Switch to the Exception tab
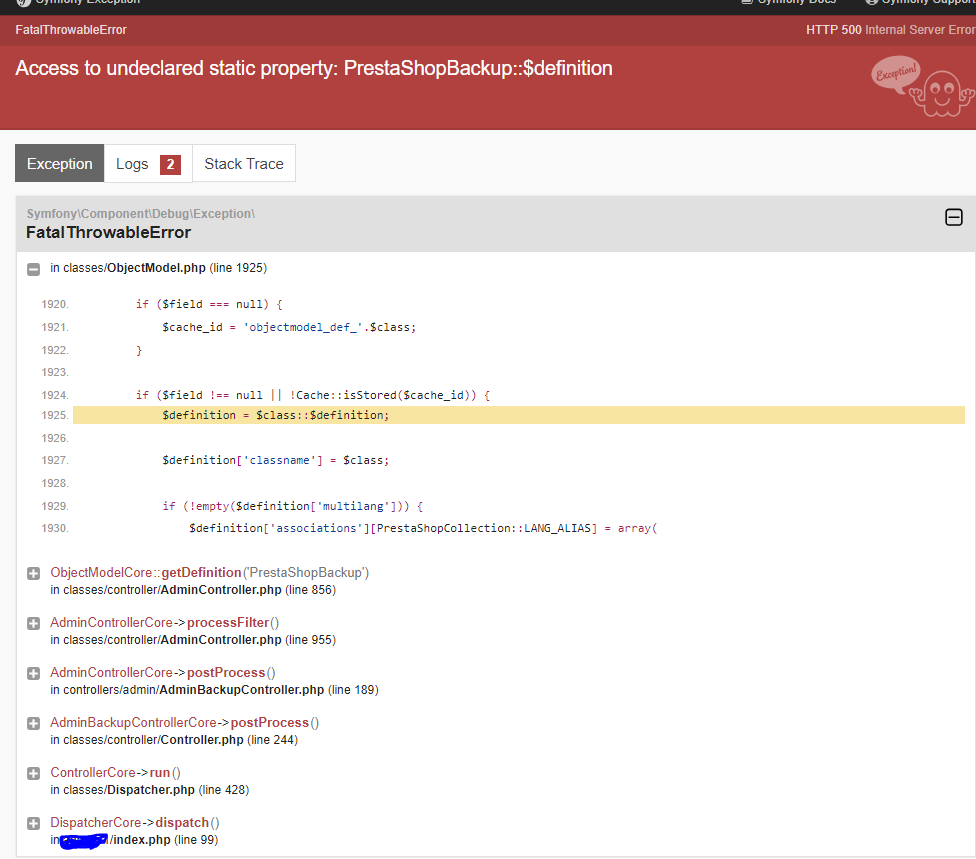The width and height of the screenshot is (976, 859). point(59,164)
